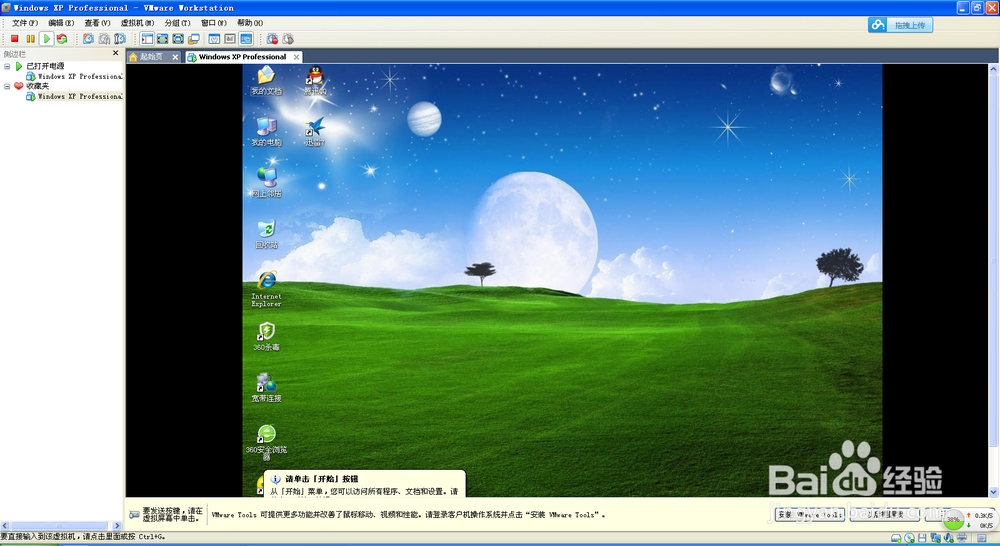Screen dimensions: 1000x546
Task: Select the summary view toolbar icon
Action: (214, 39)
